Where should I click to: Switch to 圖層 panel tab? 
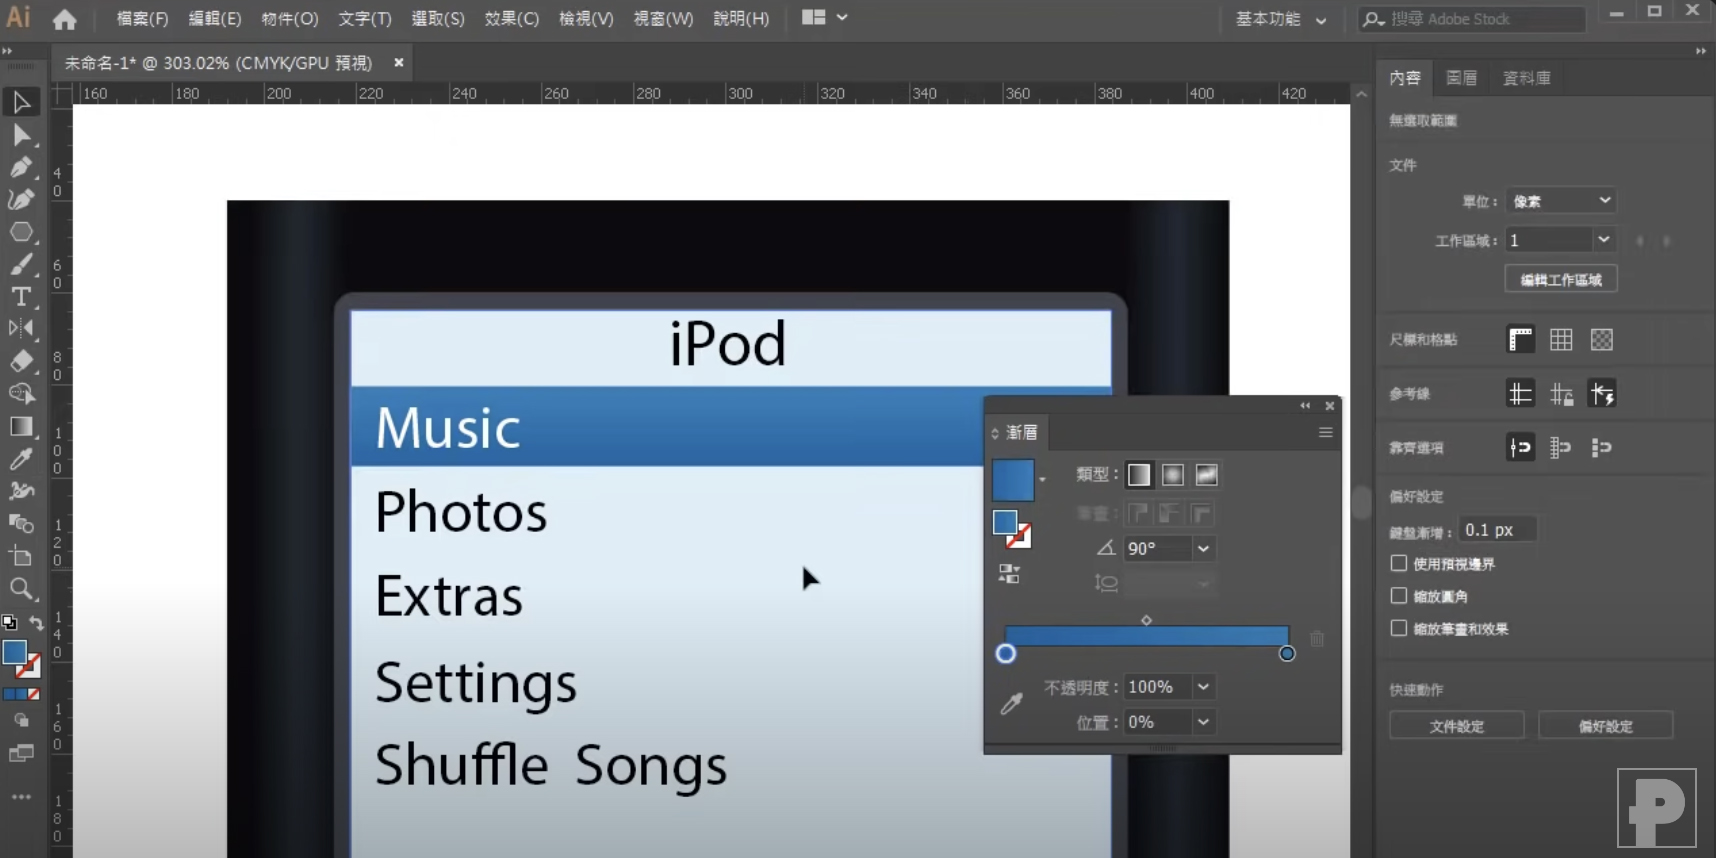click(1461, 78)
